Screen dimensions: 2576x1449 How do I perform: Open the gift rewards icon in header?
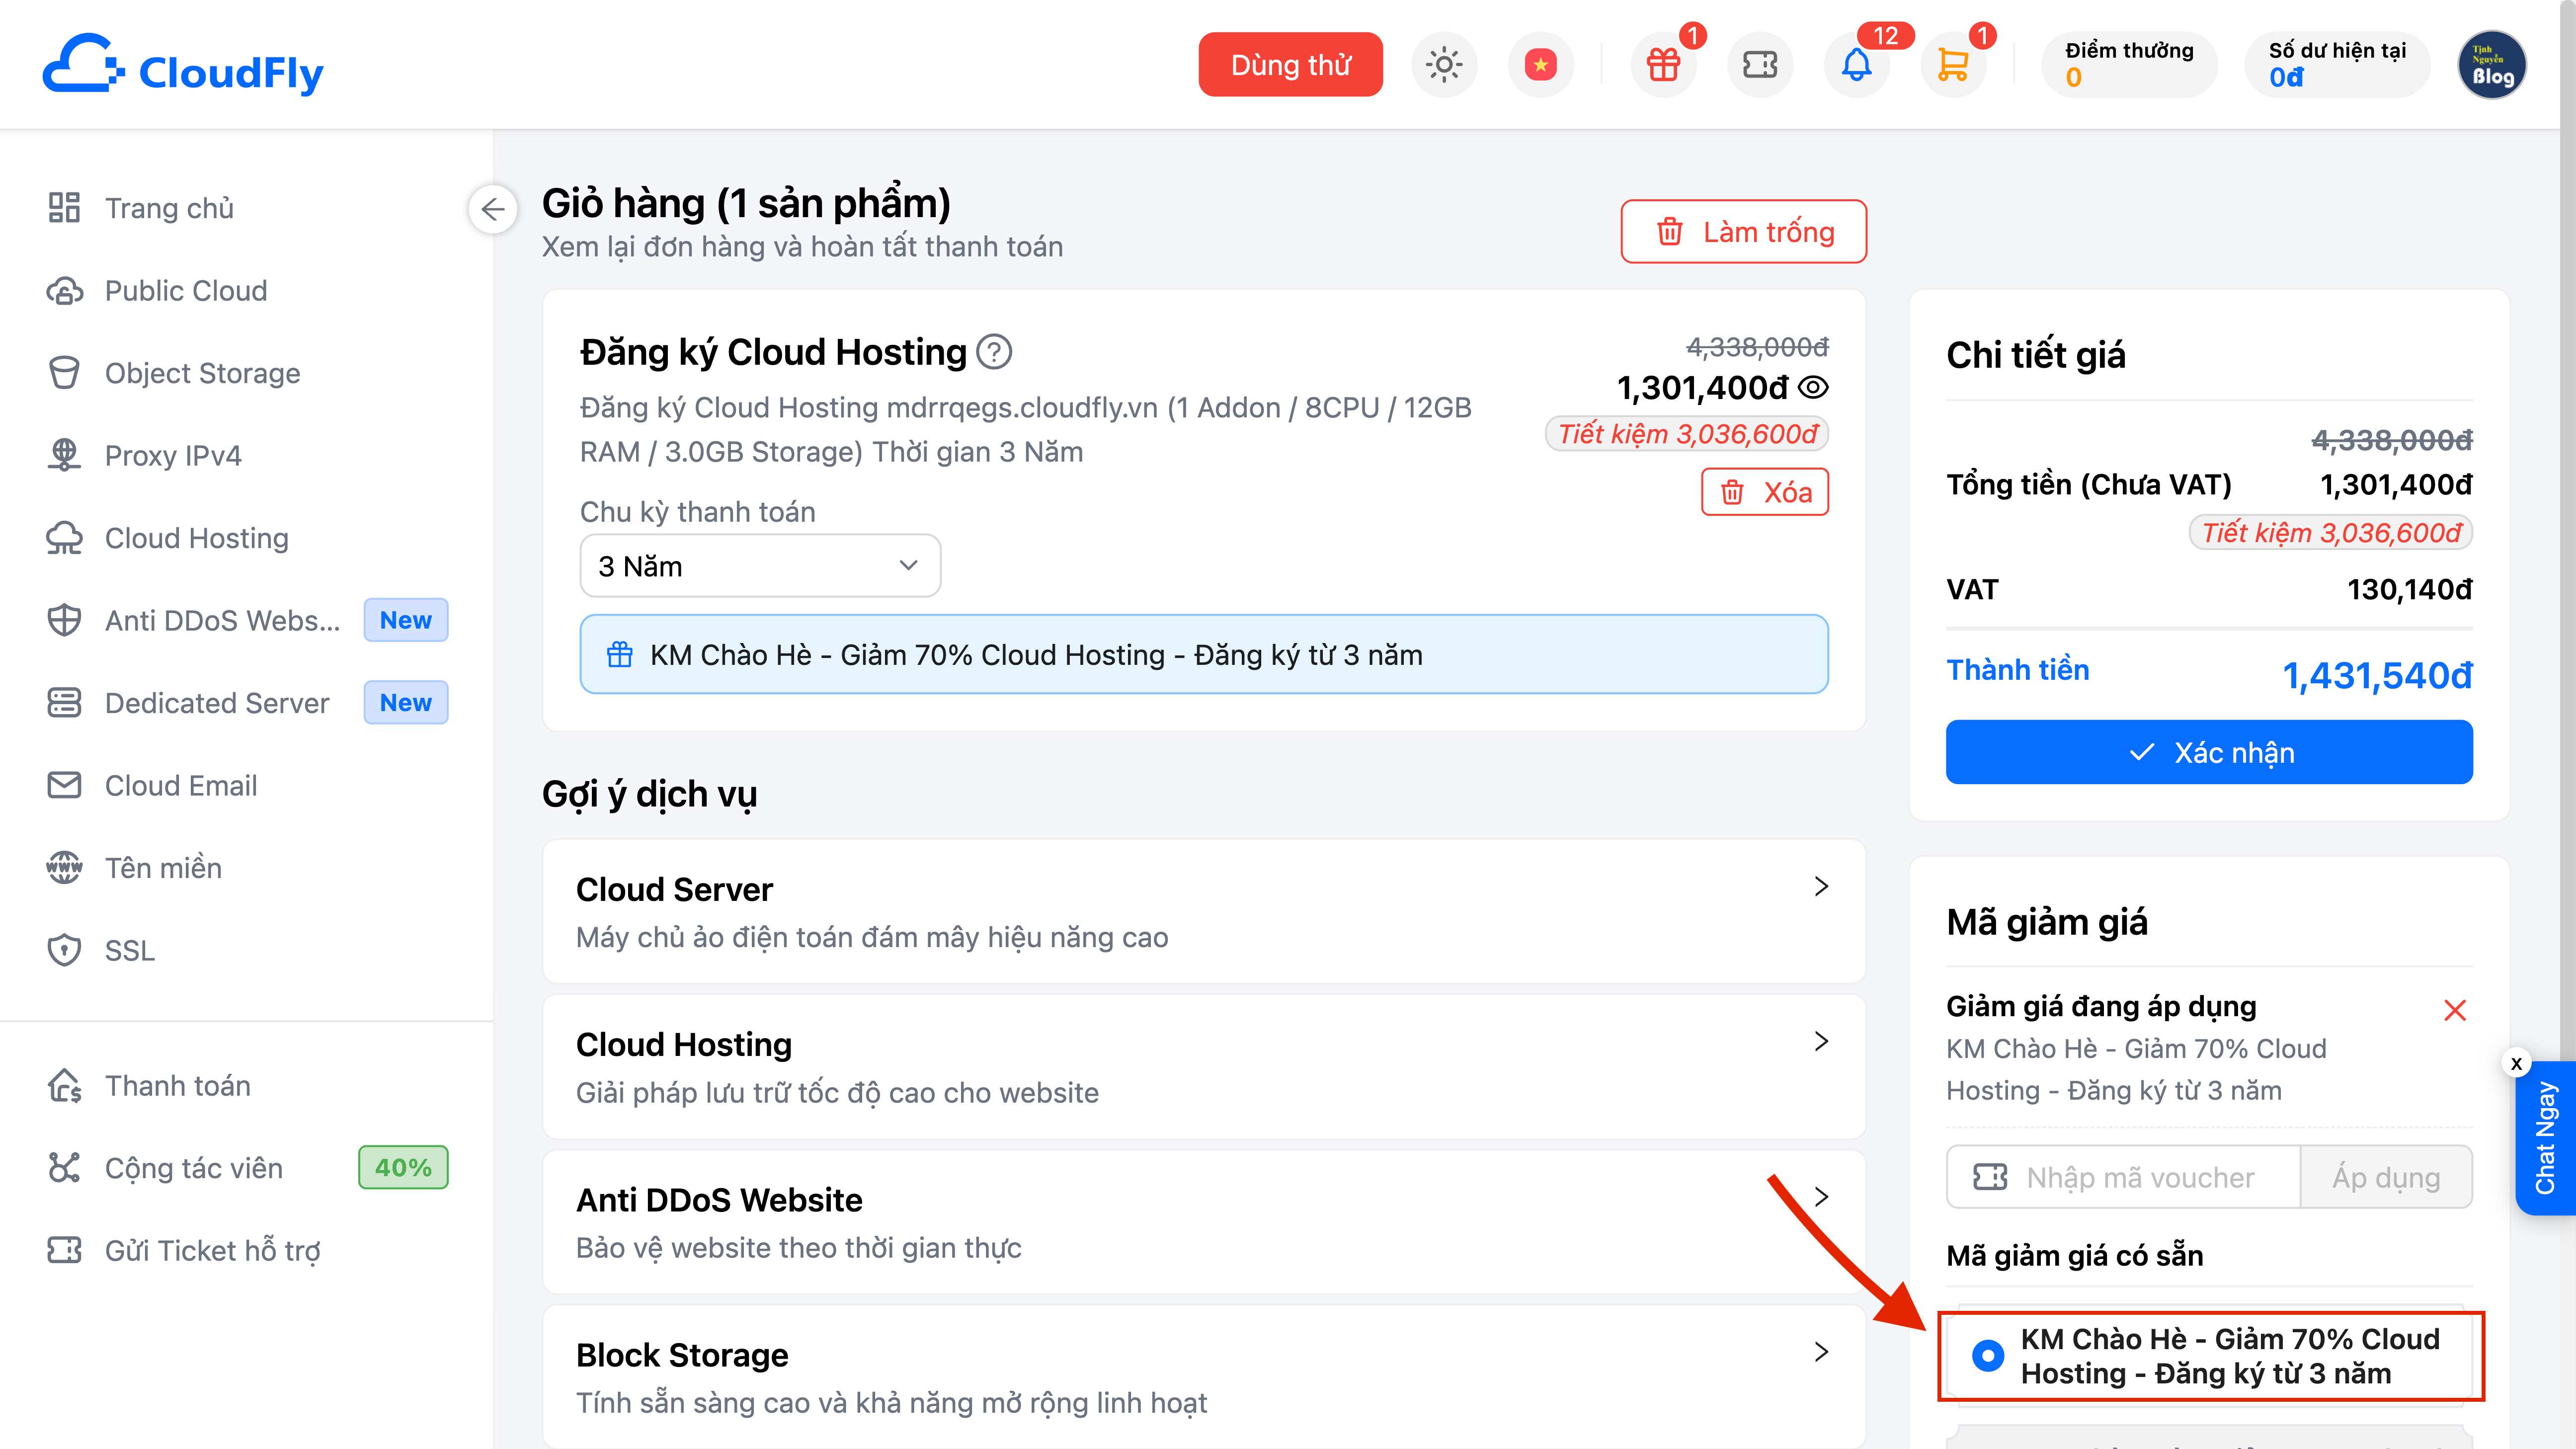coord(1664,65)
